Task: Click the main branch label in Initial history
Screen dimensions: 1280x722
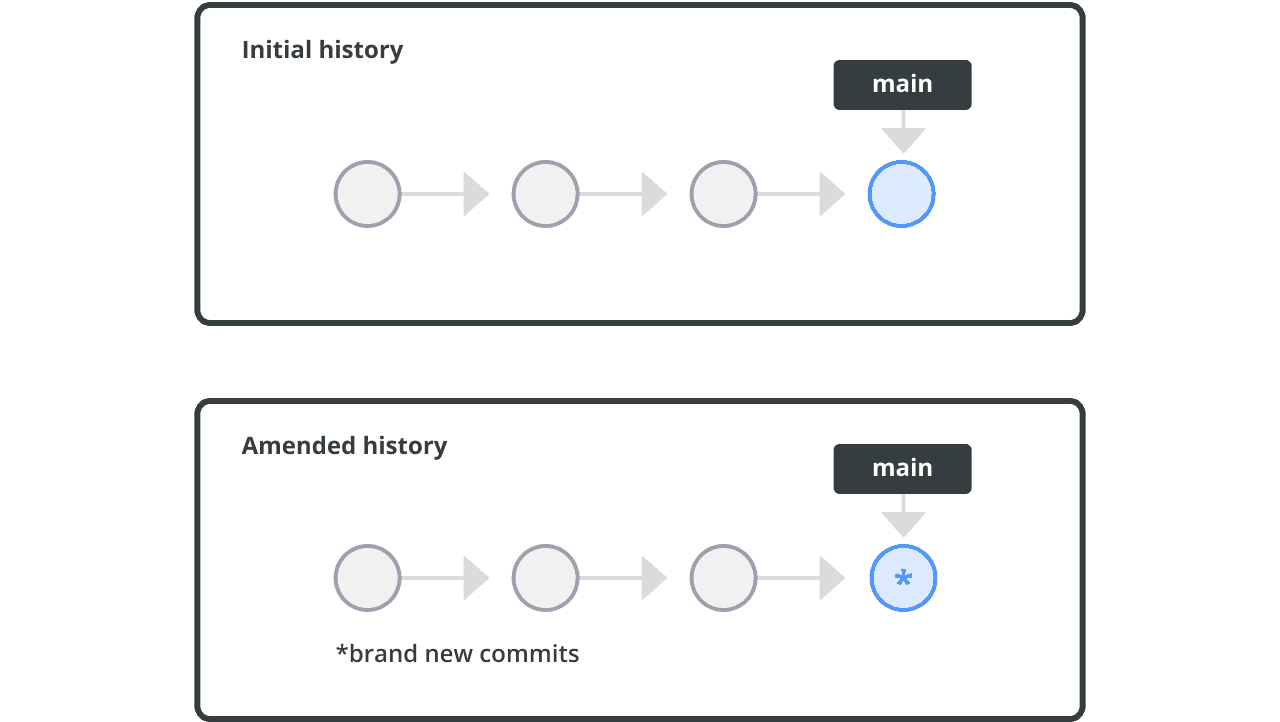Action: (902, 85)
